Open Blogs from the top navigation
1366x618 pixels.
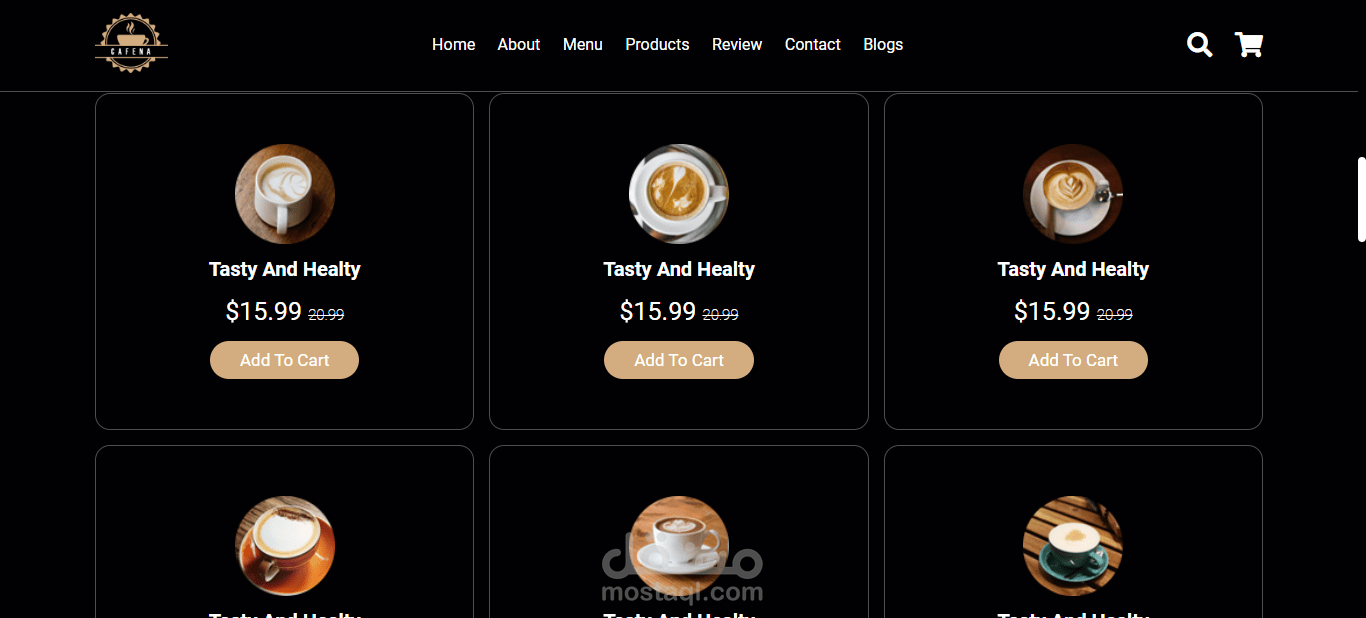pyautogui.click(x=883, y=45)
